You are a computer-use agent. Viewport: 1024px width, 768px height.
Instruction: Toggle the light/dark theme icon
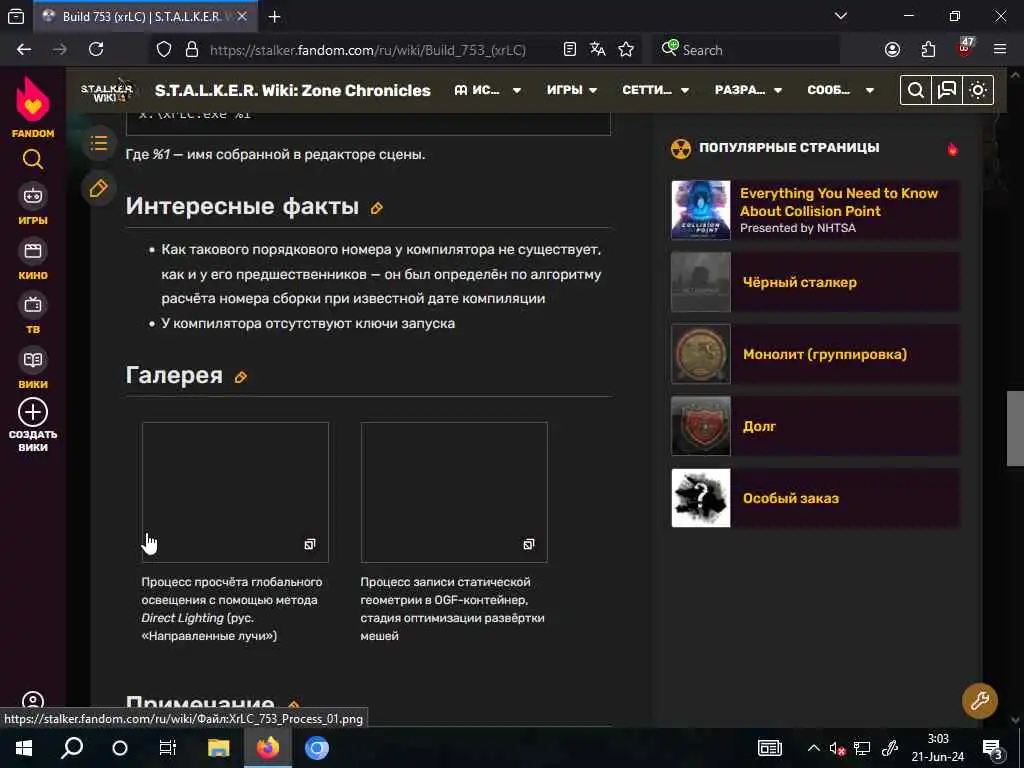(x=978, y=90)
